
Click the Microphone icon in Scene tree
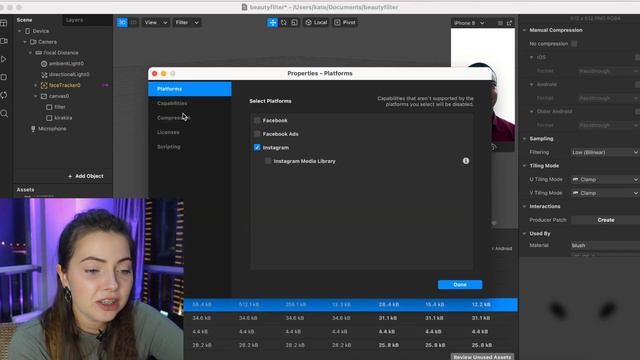point(33,129)
